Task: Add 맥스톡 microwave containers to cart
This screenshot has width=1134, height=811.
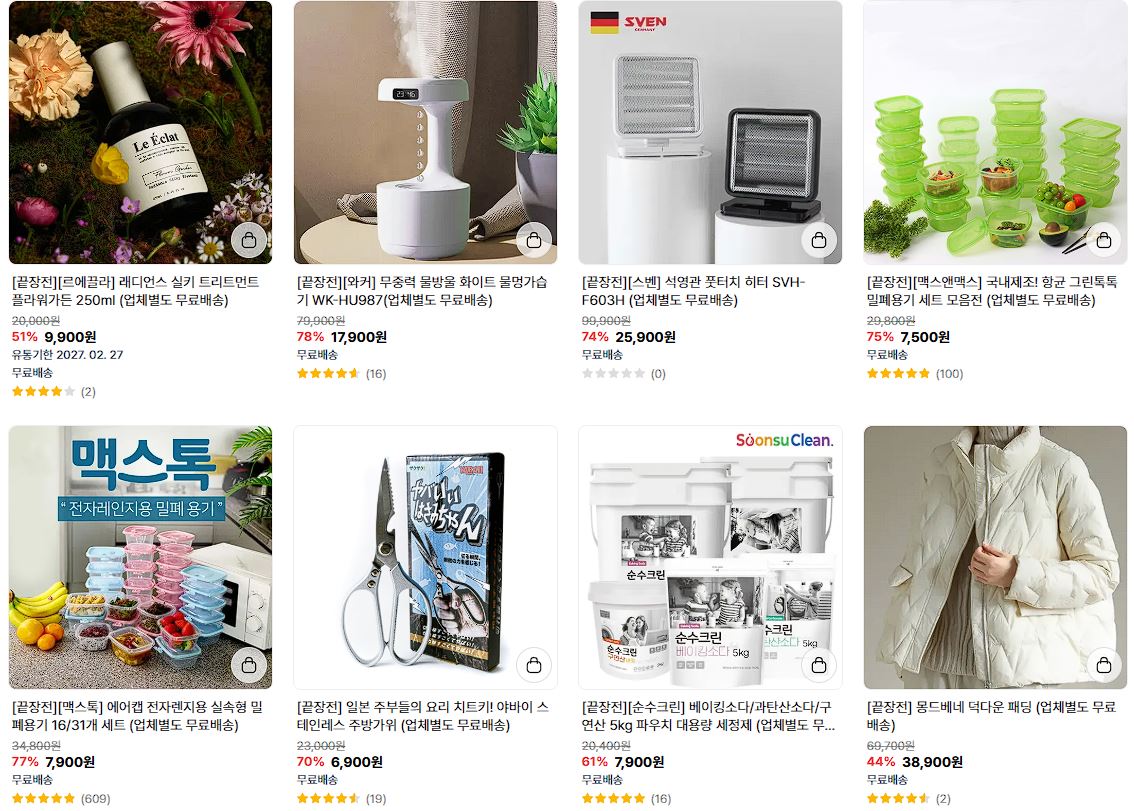Action: click(249, 665)
